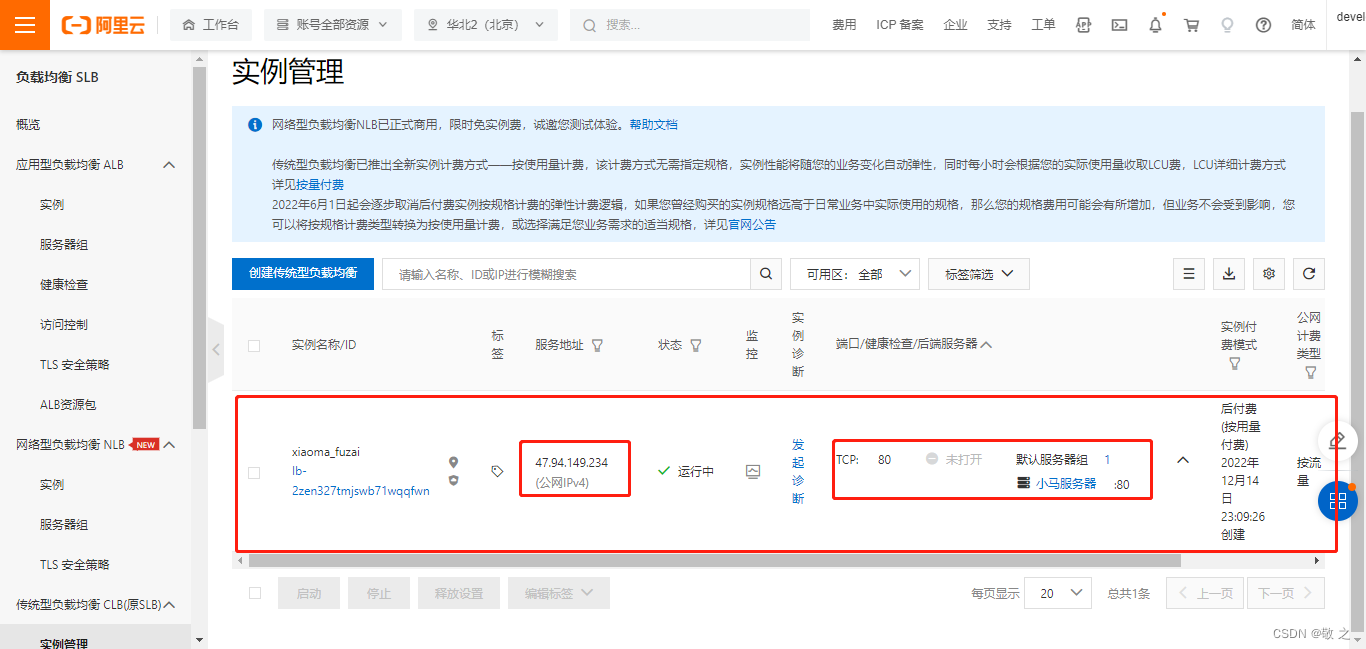The width and height of the screenshot is (1366, 649).
Task: Tick the checkbox for xiaoma_fuzai instance
Action: point(254,472)
